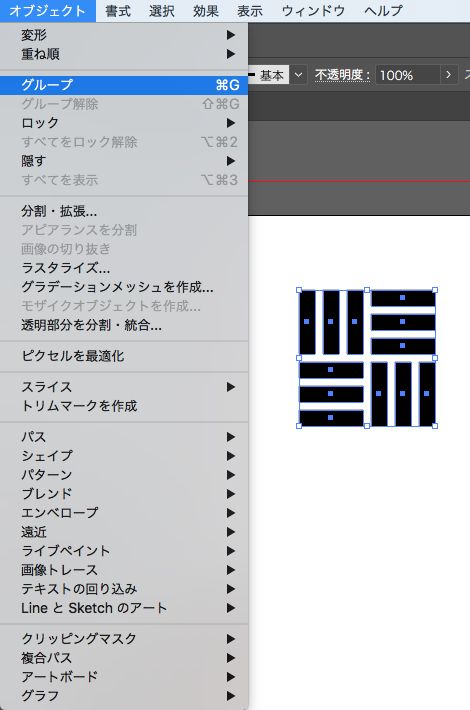Select トリムマークを作成
This screenshot has height=710, width=470.
[124, 406]
